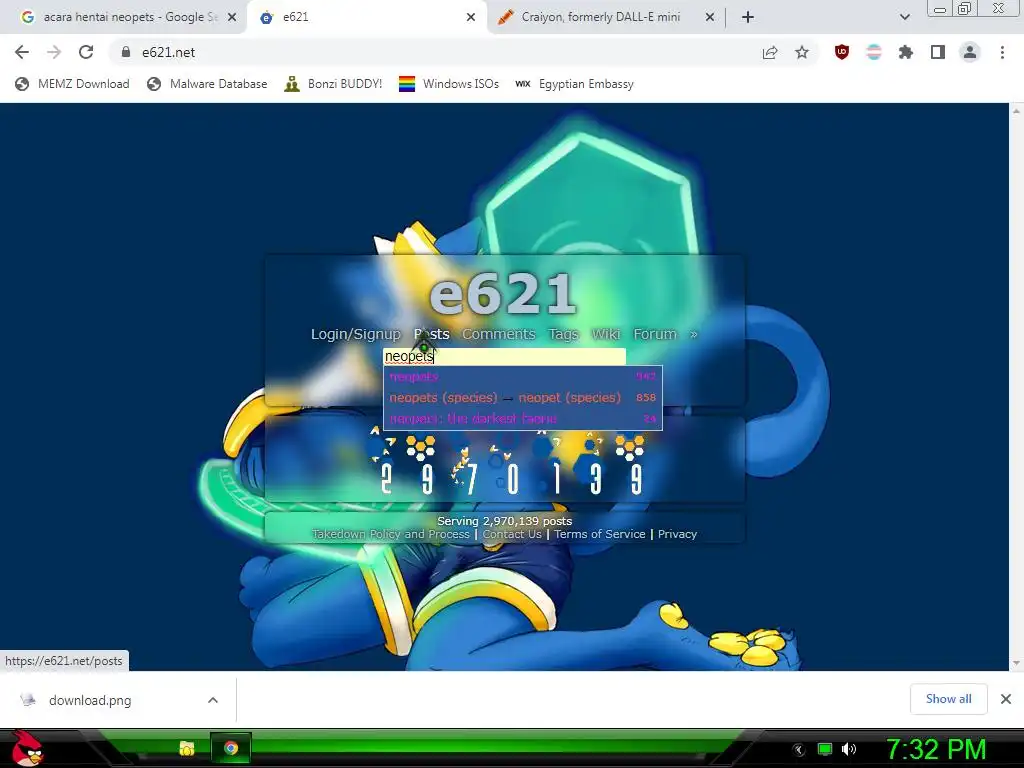Select the neopets (species) suggestion
The height and width of the screenshot is (768, 1024).
point(522,398)
